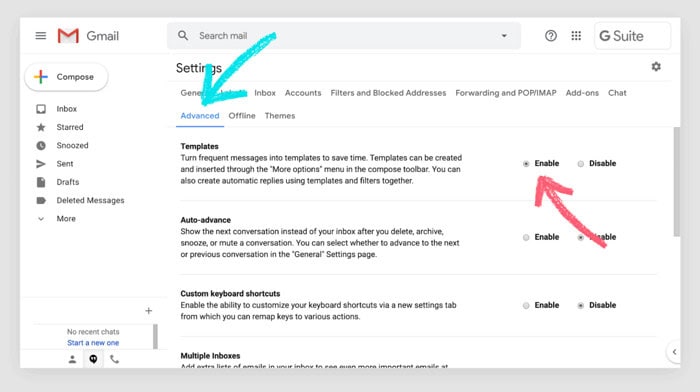This screenshot has height=392, width=700.
Task: Click the Custom keyboard shortcuts heading
Action: point(230,294)
